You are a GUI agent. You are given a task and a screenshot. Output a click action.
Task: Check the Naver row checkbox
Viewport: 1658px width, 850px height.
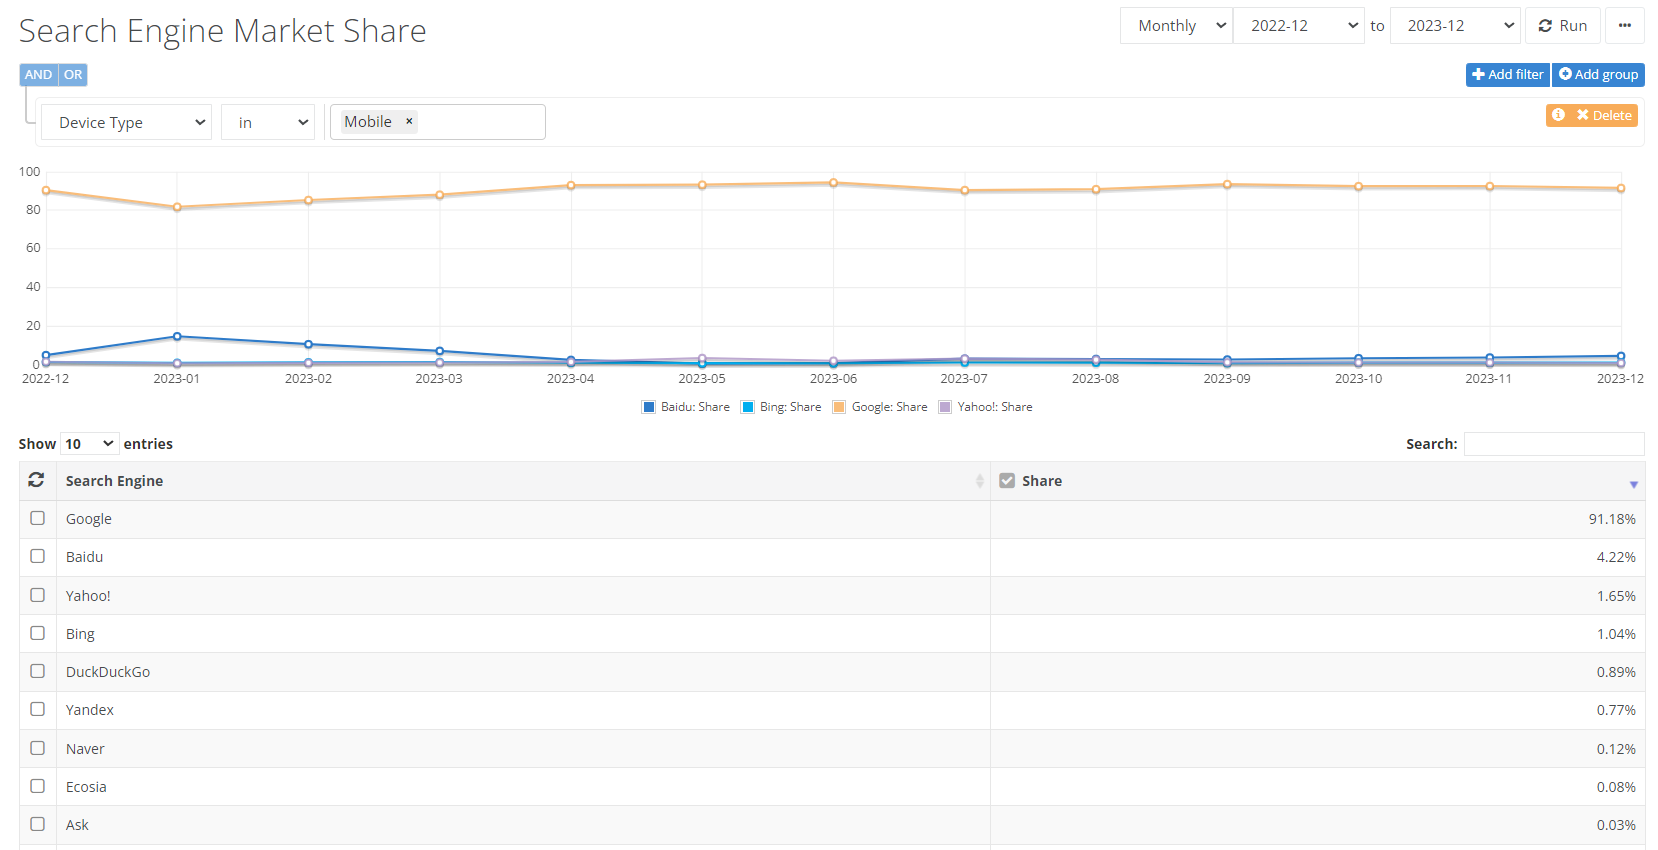[38, 748]
